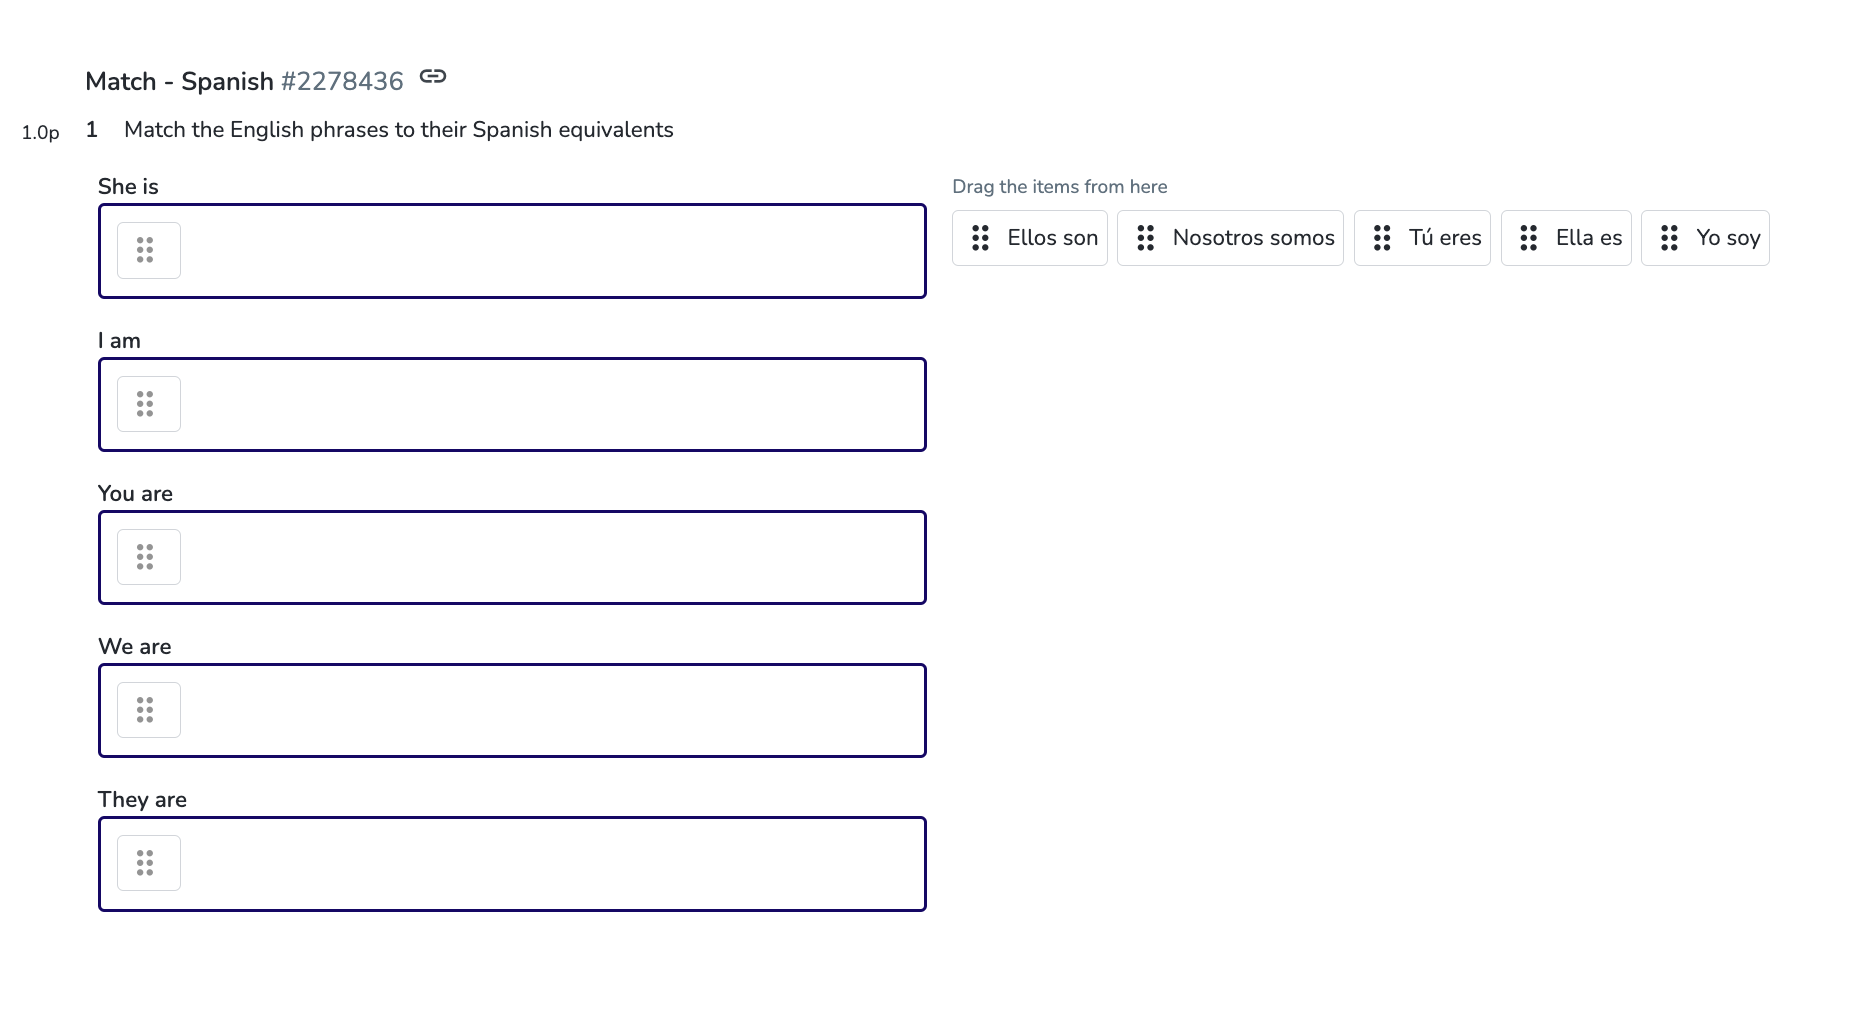Click the drag handle of 'Ella es' item

1528,238
